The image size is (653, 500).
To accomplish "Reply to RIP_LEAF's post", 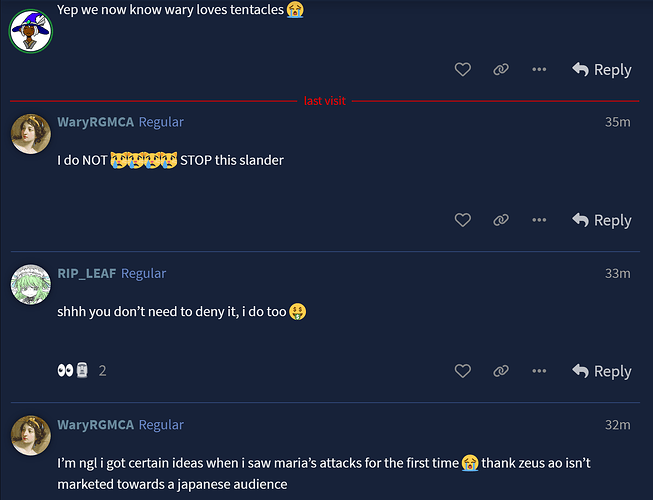I will click(x=601, y=371).
